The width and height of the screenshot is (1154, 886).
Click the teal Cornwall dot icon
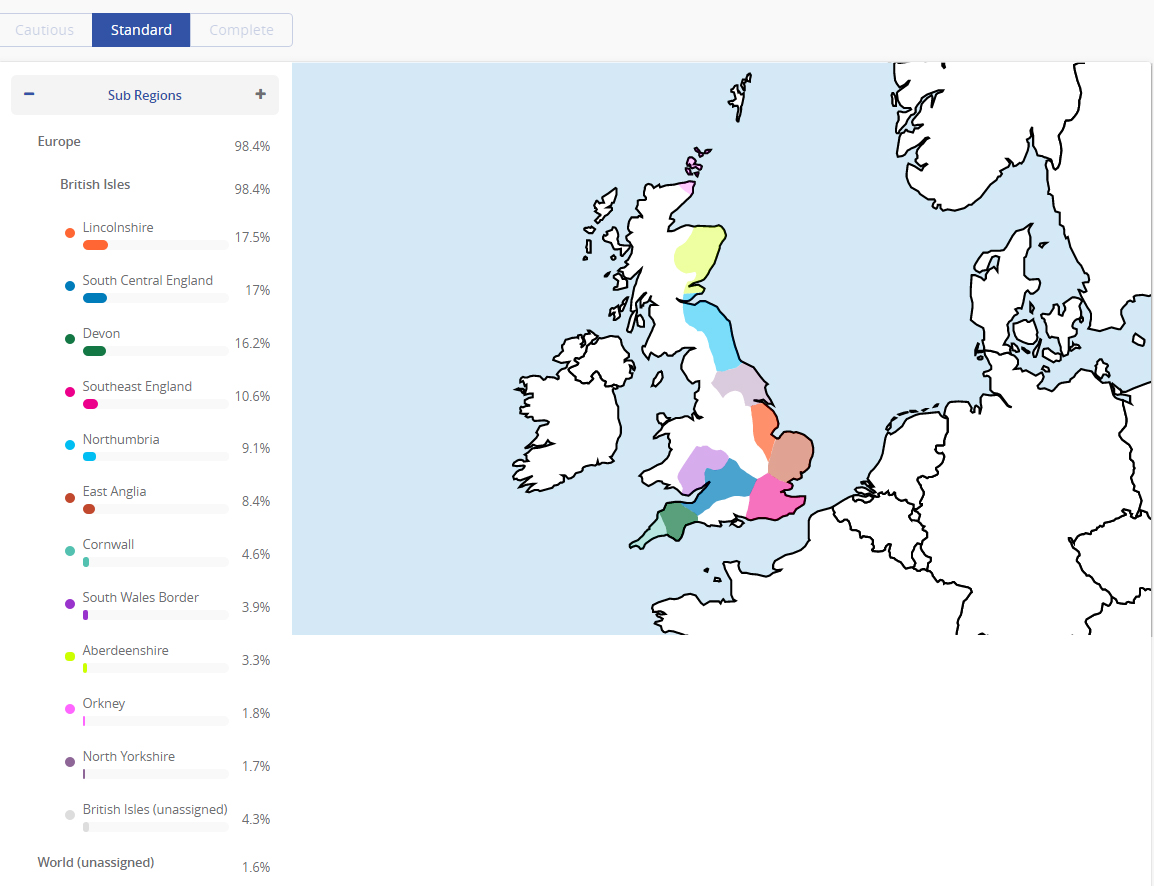point(69,549)
